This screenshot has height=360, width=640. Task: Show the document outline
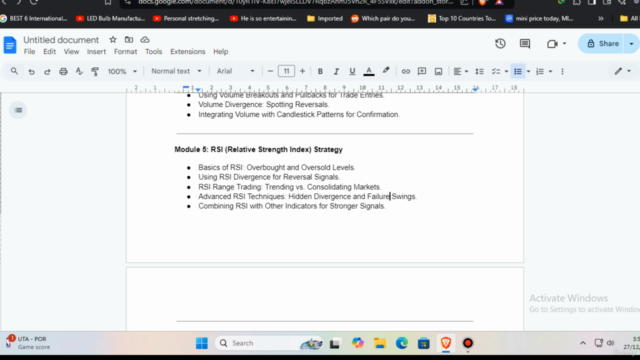pos(18,110)
